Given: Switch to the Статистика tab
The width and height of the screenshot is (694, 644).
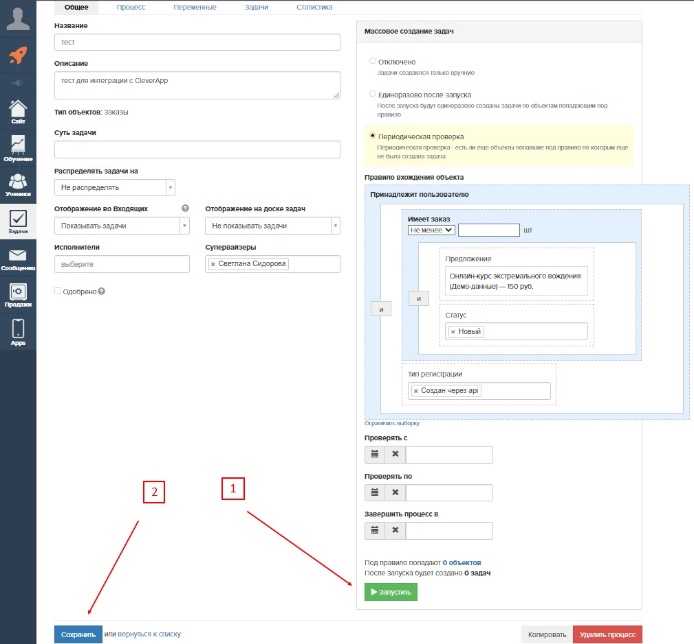Looking at the screenshot, I should pyautogui.click(x=313, y=7).
